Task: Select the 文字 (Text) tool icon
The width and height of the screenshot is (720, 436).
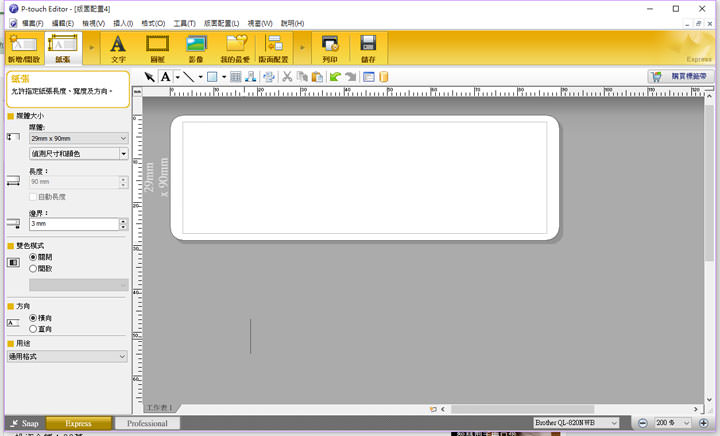Action: pos(118,46)
